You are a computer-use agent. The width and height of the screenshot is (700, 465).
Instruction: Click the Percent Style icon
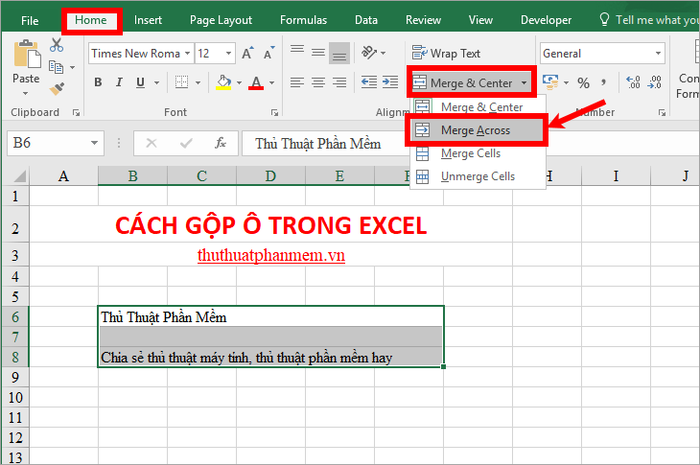[x=583, y=83]
